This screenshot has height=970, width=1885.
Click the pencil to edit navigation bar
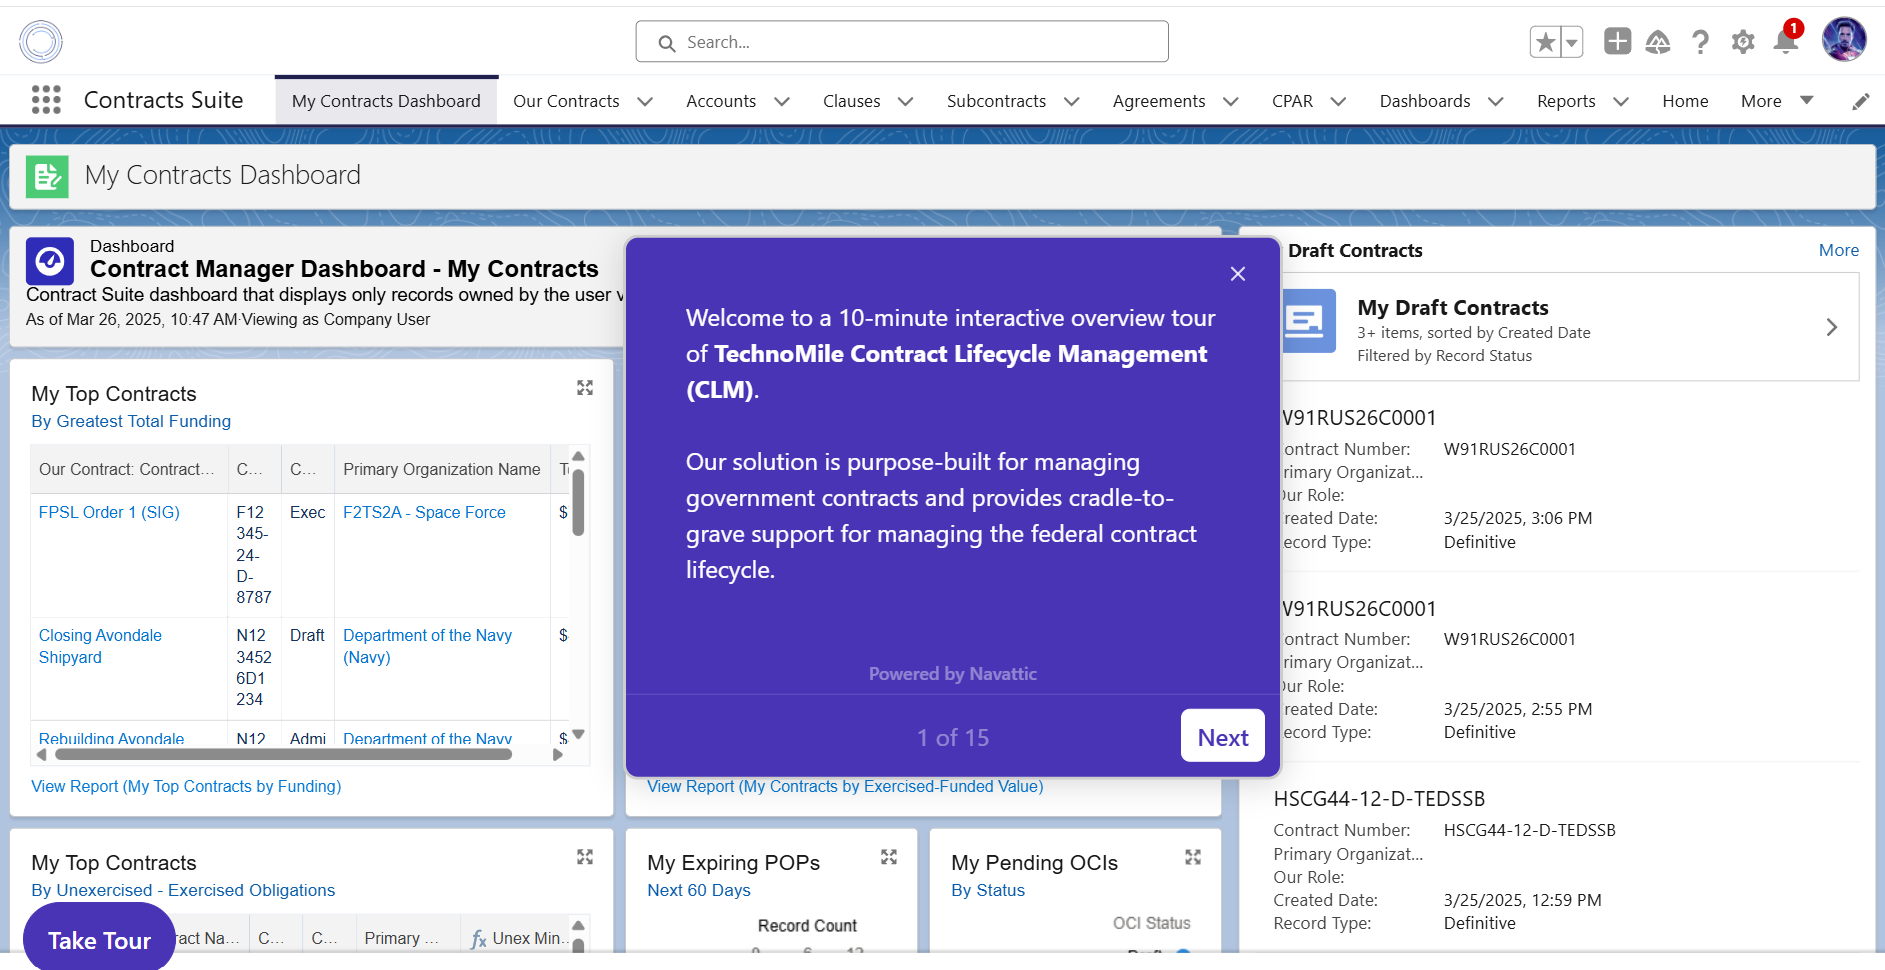[x=1860, y=101]
